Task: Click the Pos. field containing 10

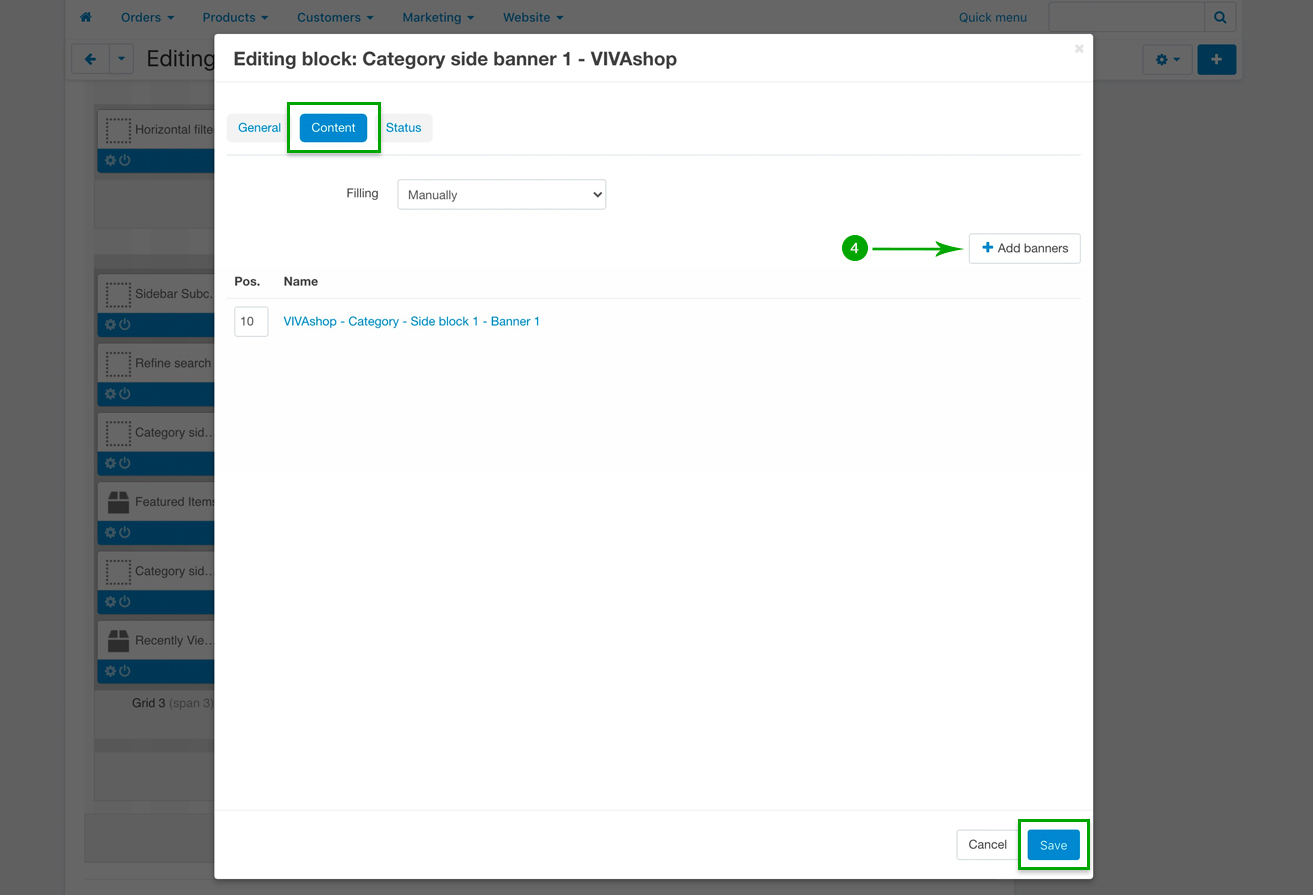Action: pyautogui.click(x=250, y=322)
